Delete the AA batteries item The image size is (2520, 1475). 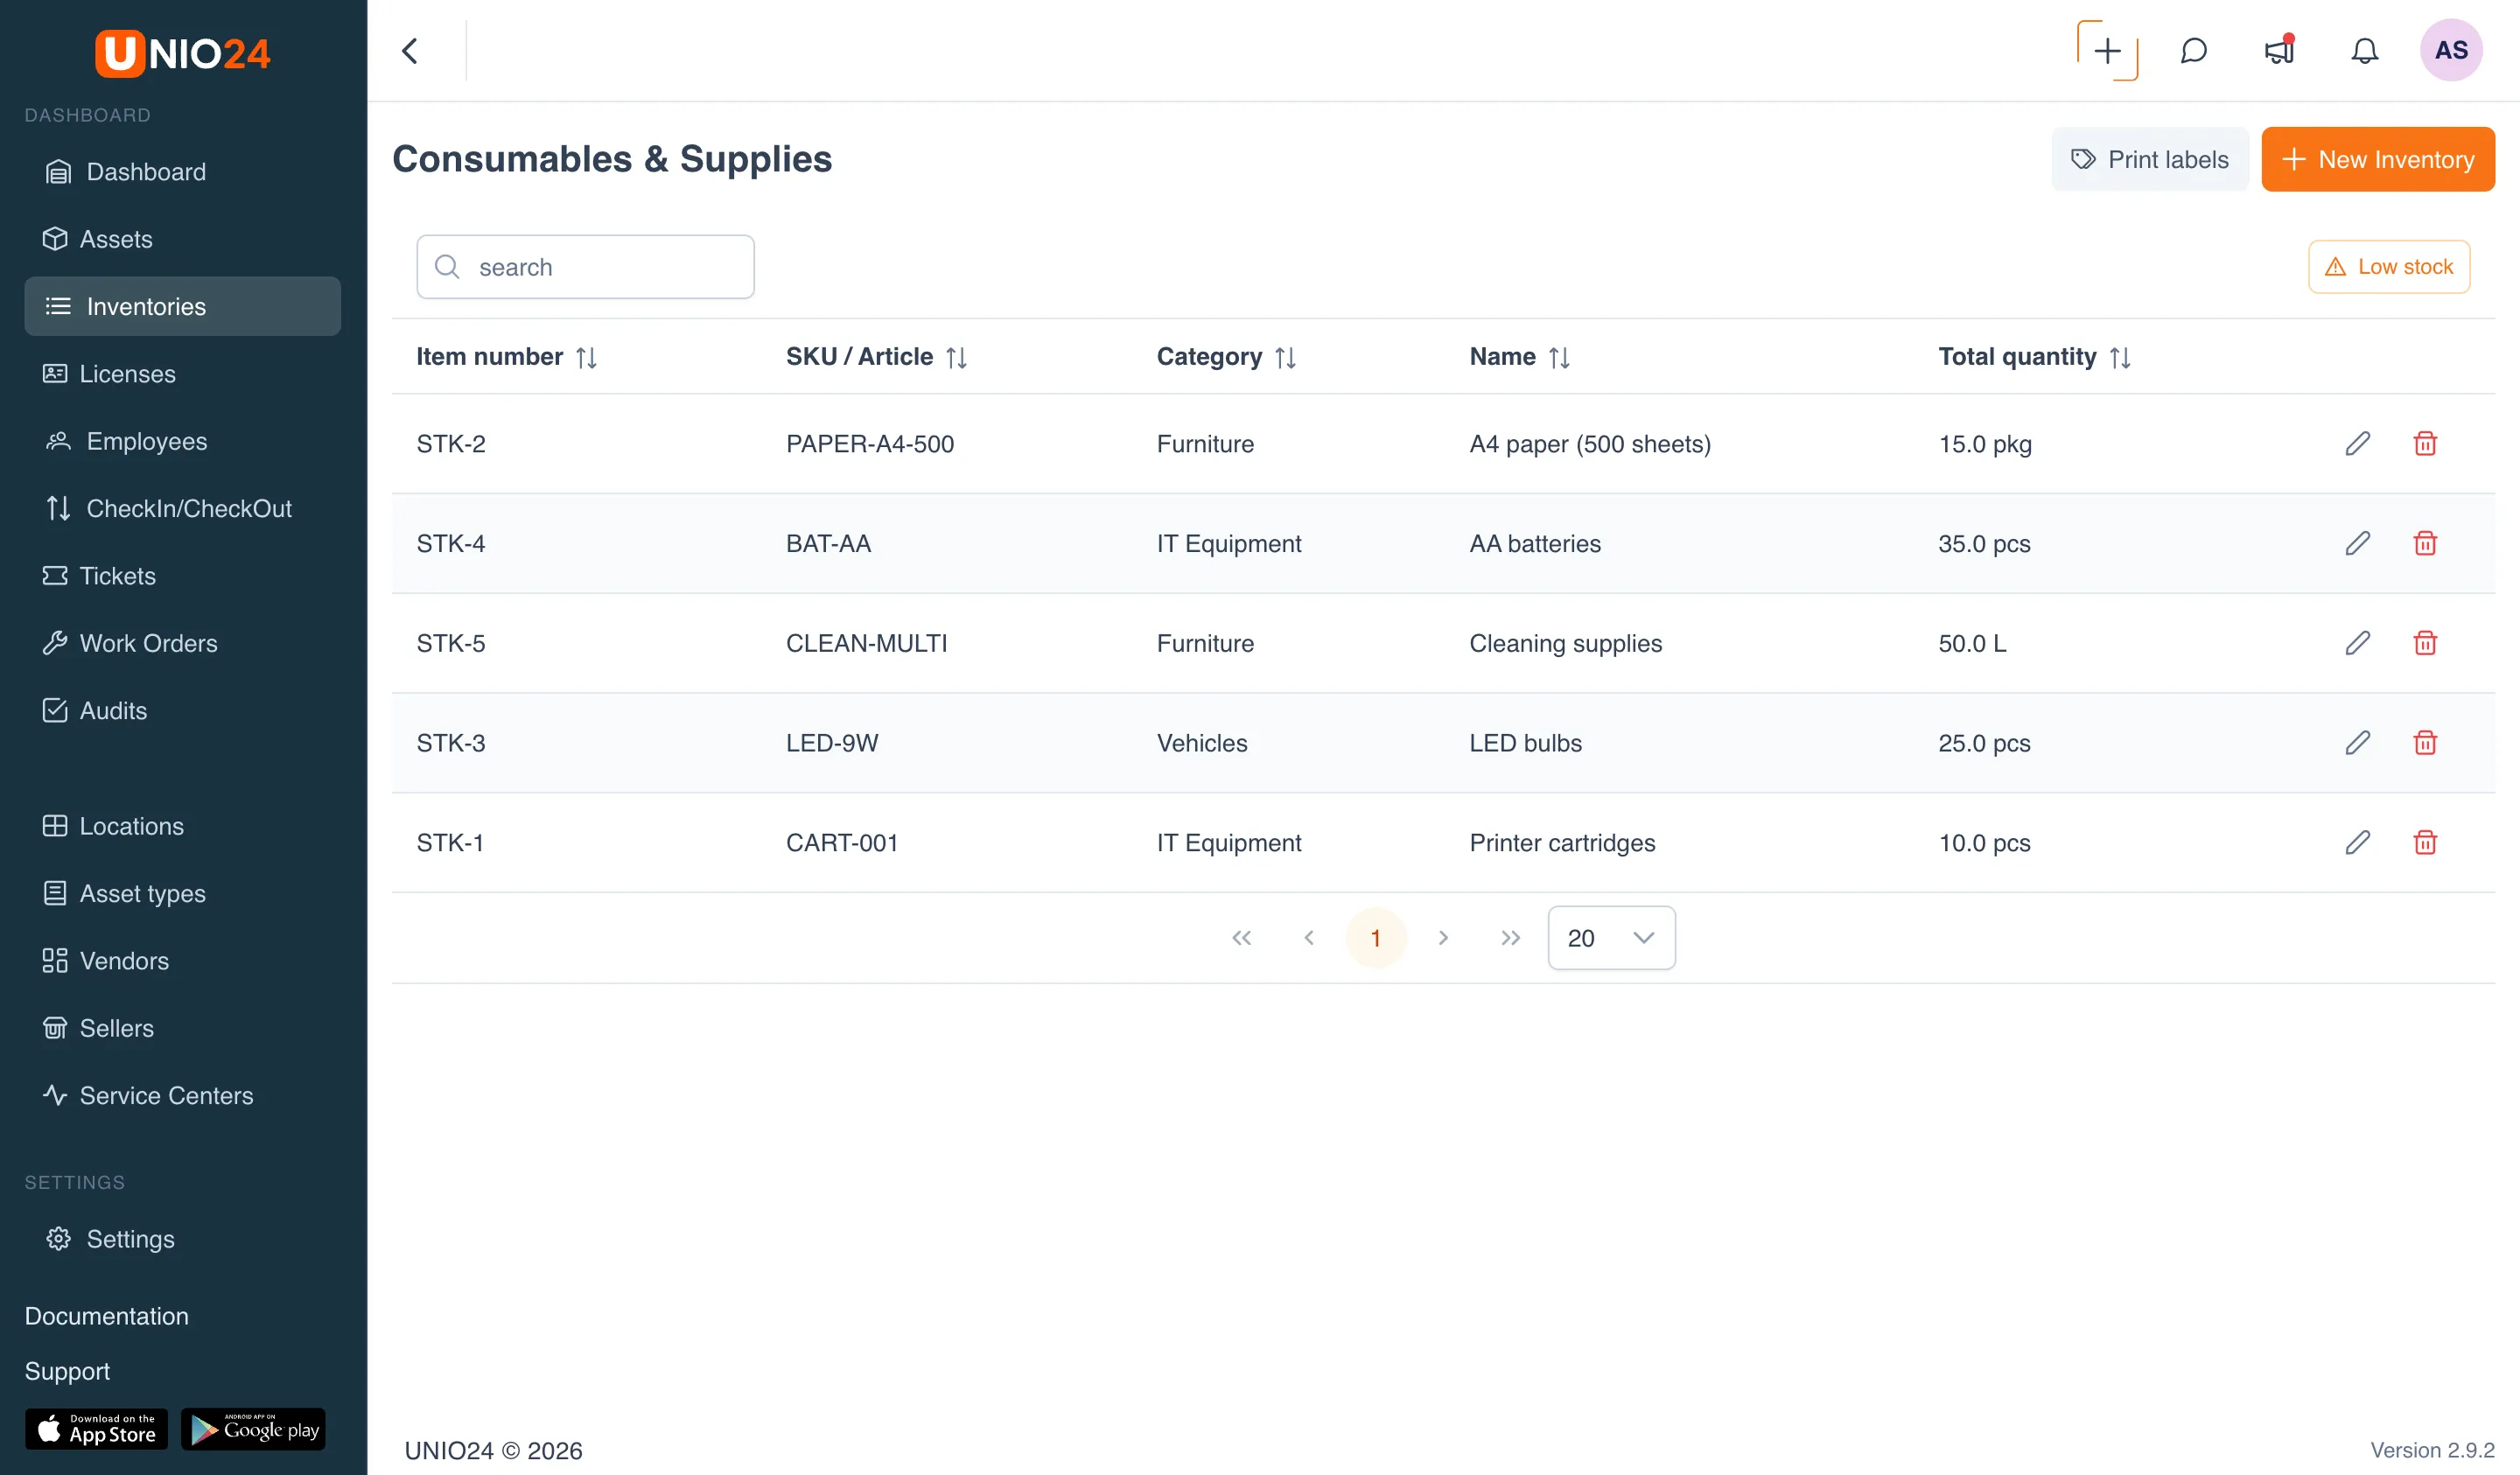pyautogui.click(x=2425, y=543)
